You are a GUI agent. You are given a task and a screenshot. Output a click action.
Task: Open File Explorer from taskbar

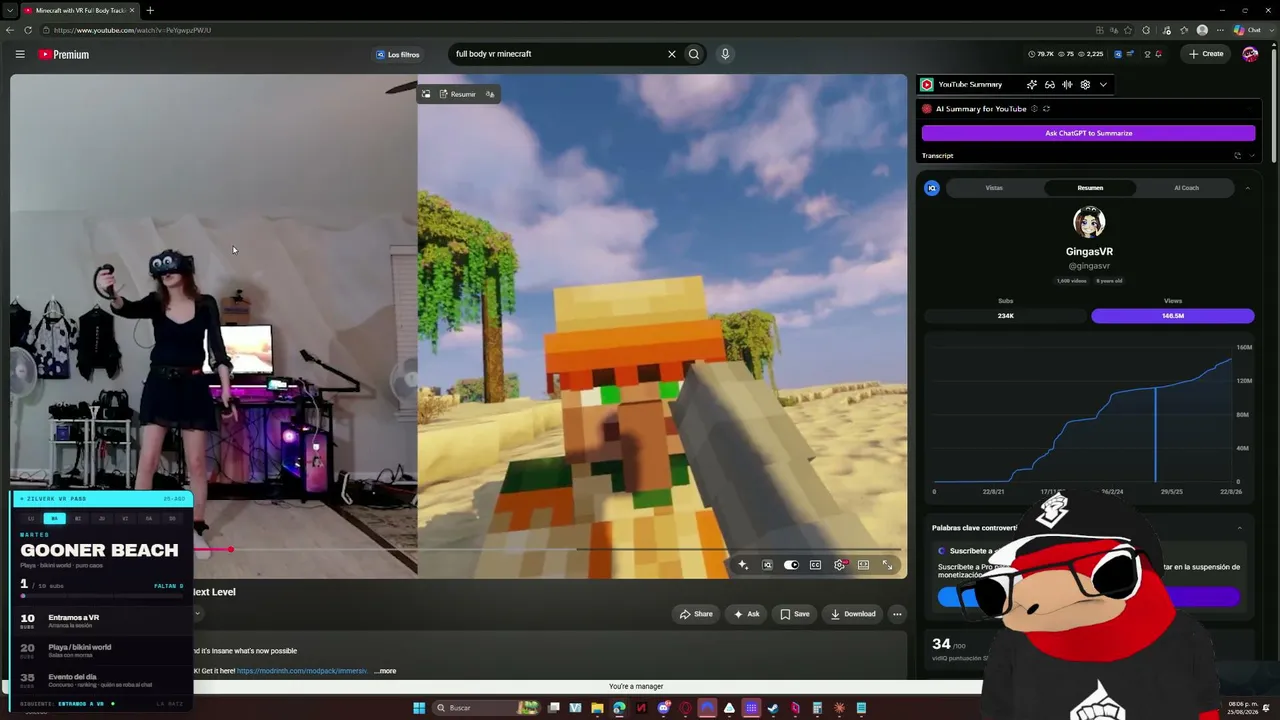597,708
